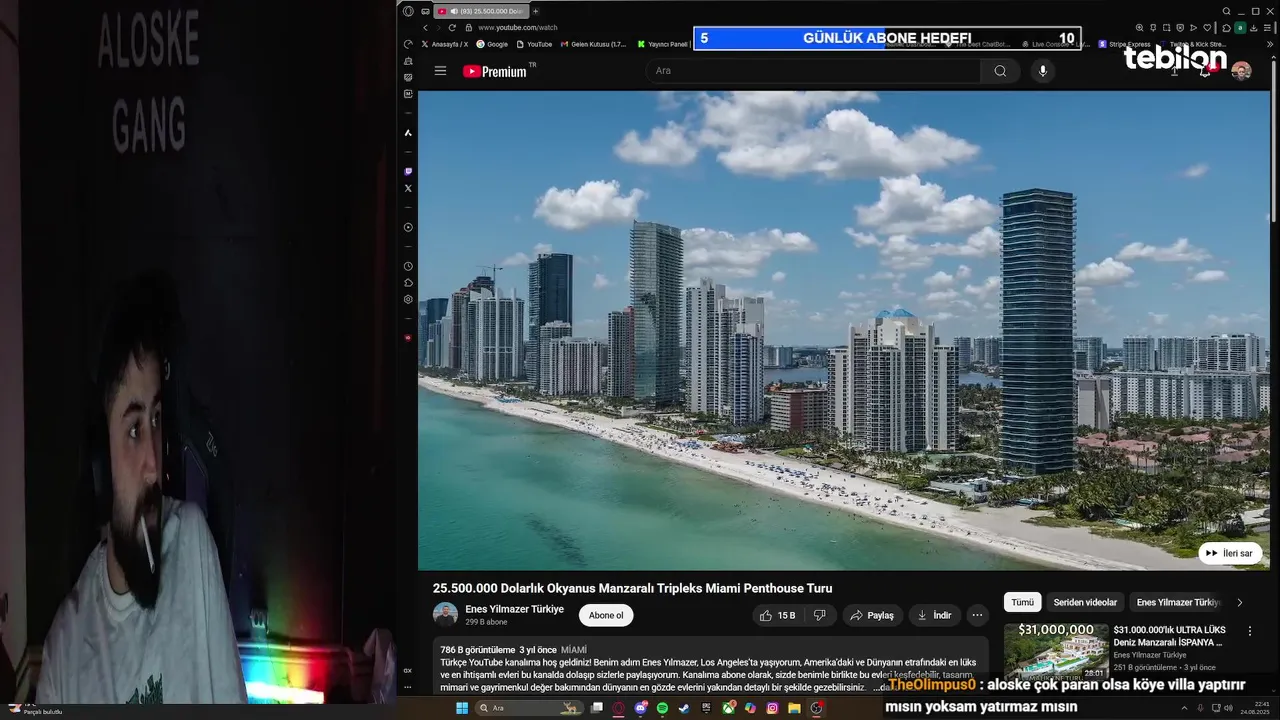The height and width of the screenshot is (720, 1280).
Task: Open more actions menu under the video
Action: click(x=978, y=615)
